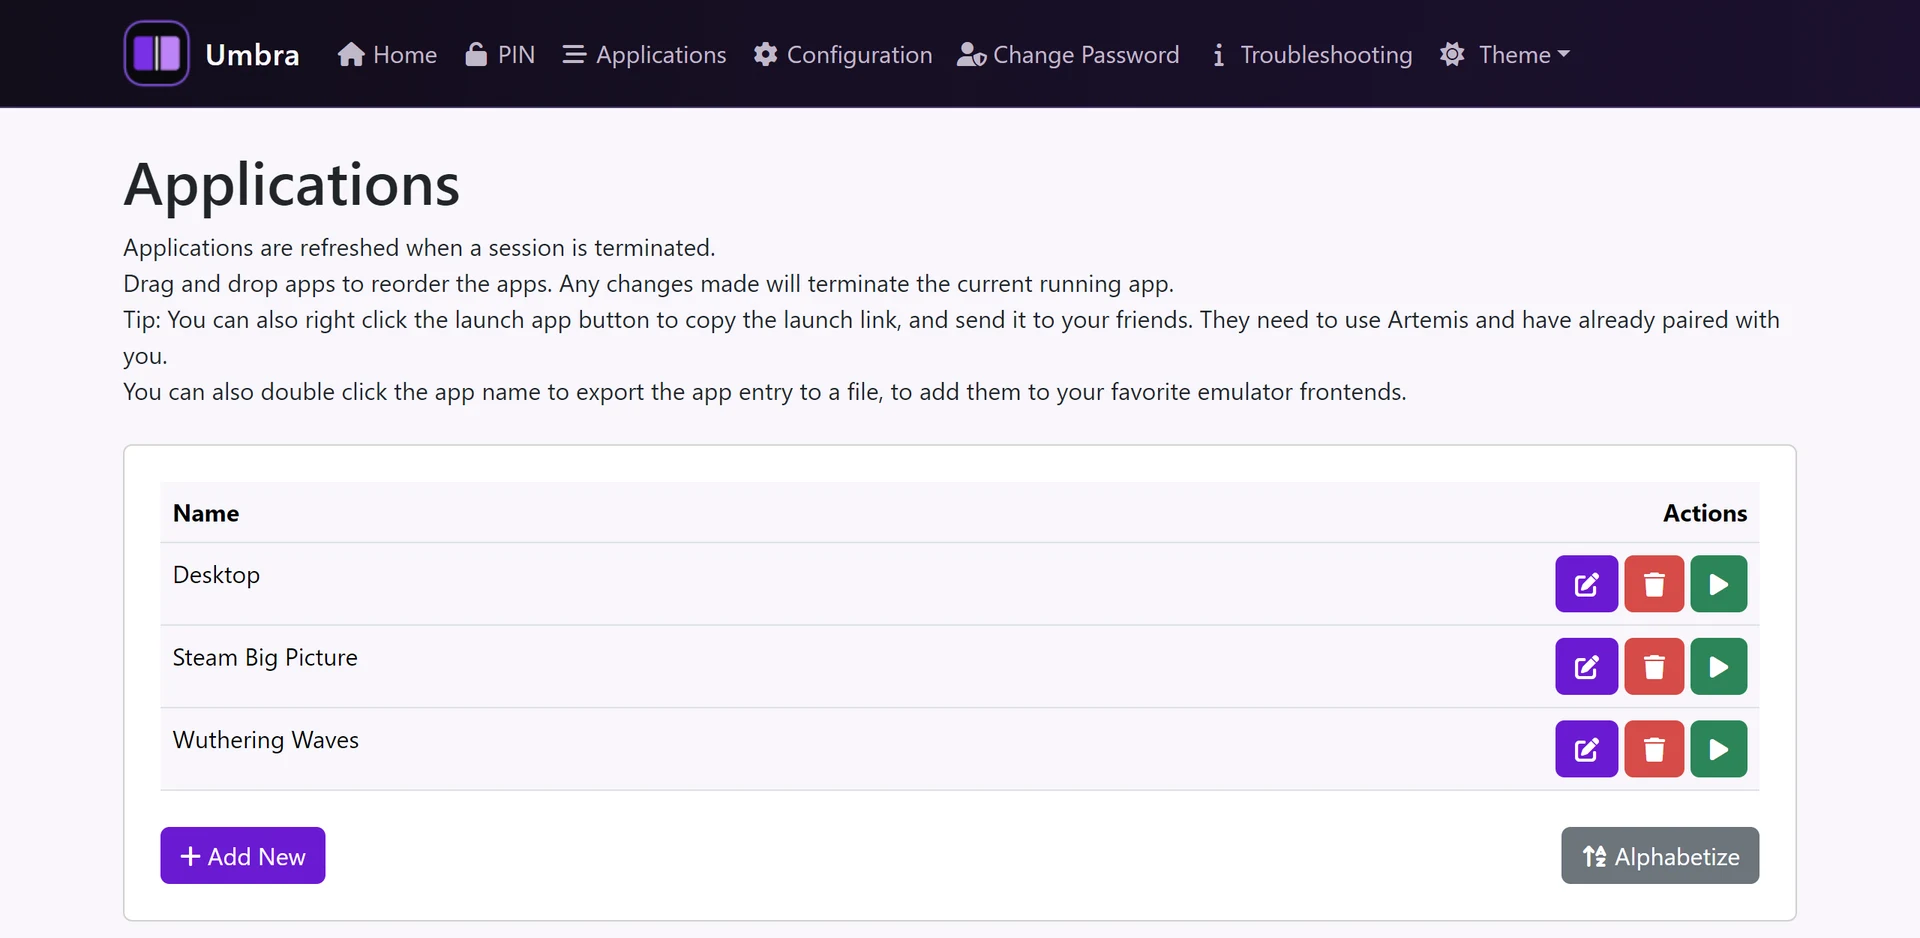This screenshot has width=1920, height=938.
Task: Edit the Wuthering Waves entry
Action: tap(1586, 749)
